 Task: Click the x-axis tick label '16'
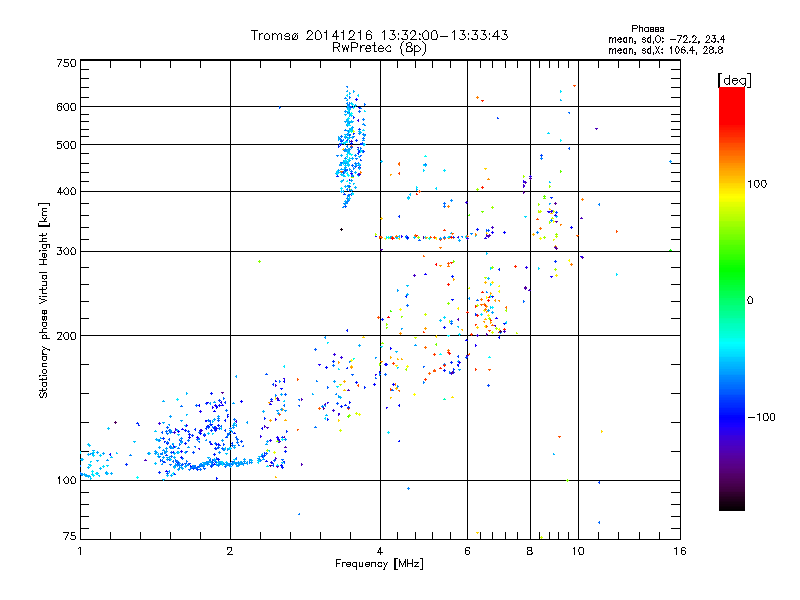(x=680, y=551)
